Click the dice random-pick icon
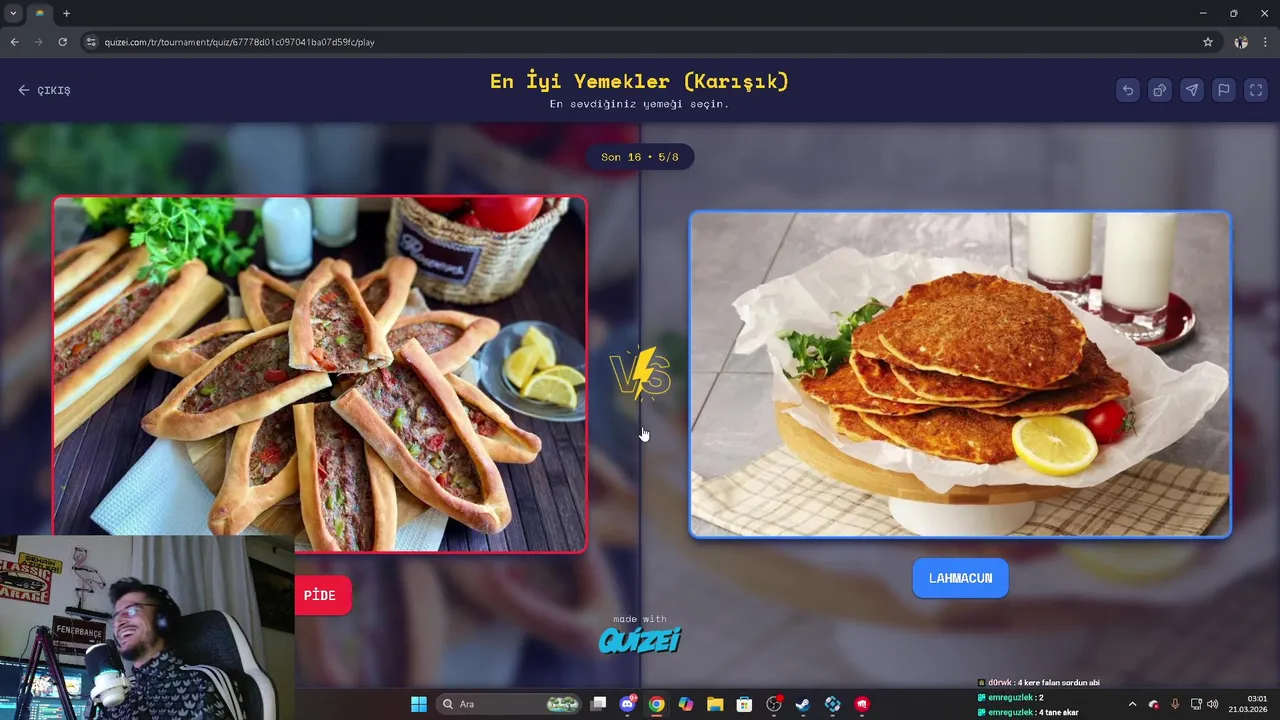The height and width of the screenshot is (720, 1280). click(1160, 90)
